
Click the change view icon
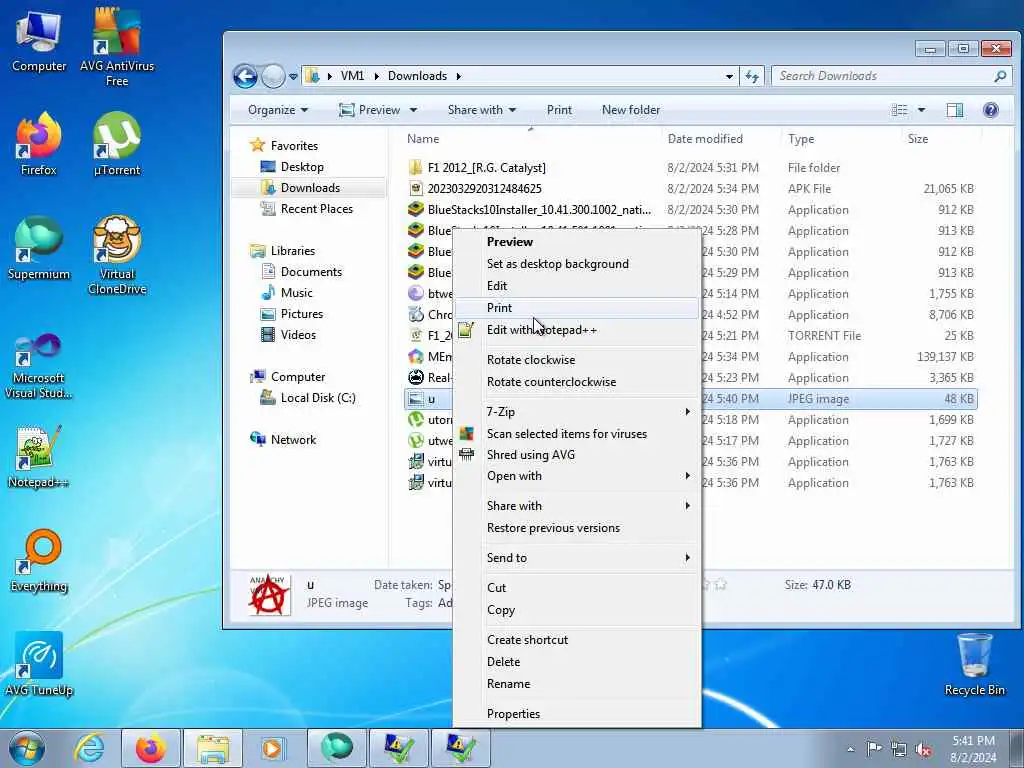pos(899,110)
